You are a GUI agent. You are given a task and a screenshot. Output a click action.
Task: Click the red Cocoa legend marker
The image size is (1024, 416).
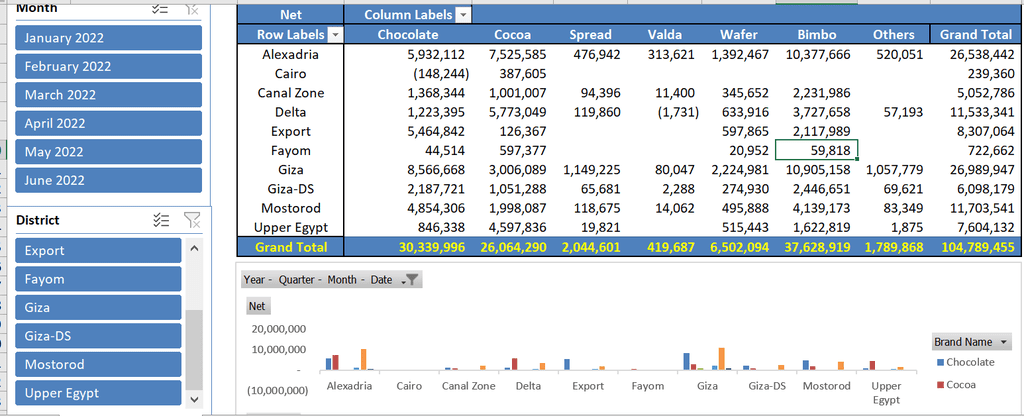pyautogui.click(x=939, y=385)
